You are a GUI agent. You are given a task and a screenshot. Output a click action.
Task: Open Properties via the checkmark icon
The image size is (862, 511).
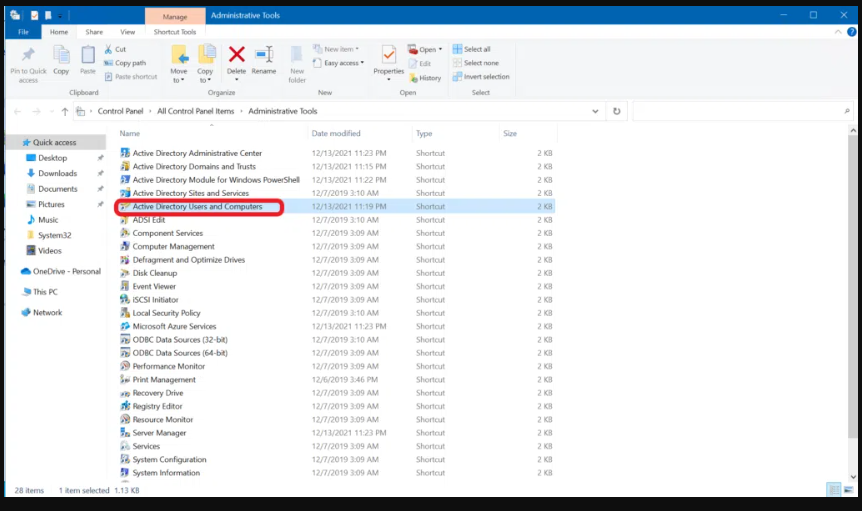[388, 55]
